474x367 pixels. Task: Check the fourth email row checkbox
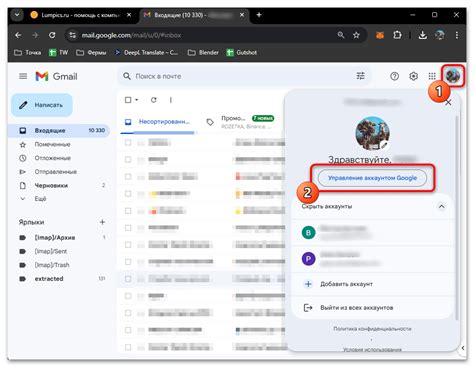pos(128,194)
